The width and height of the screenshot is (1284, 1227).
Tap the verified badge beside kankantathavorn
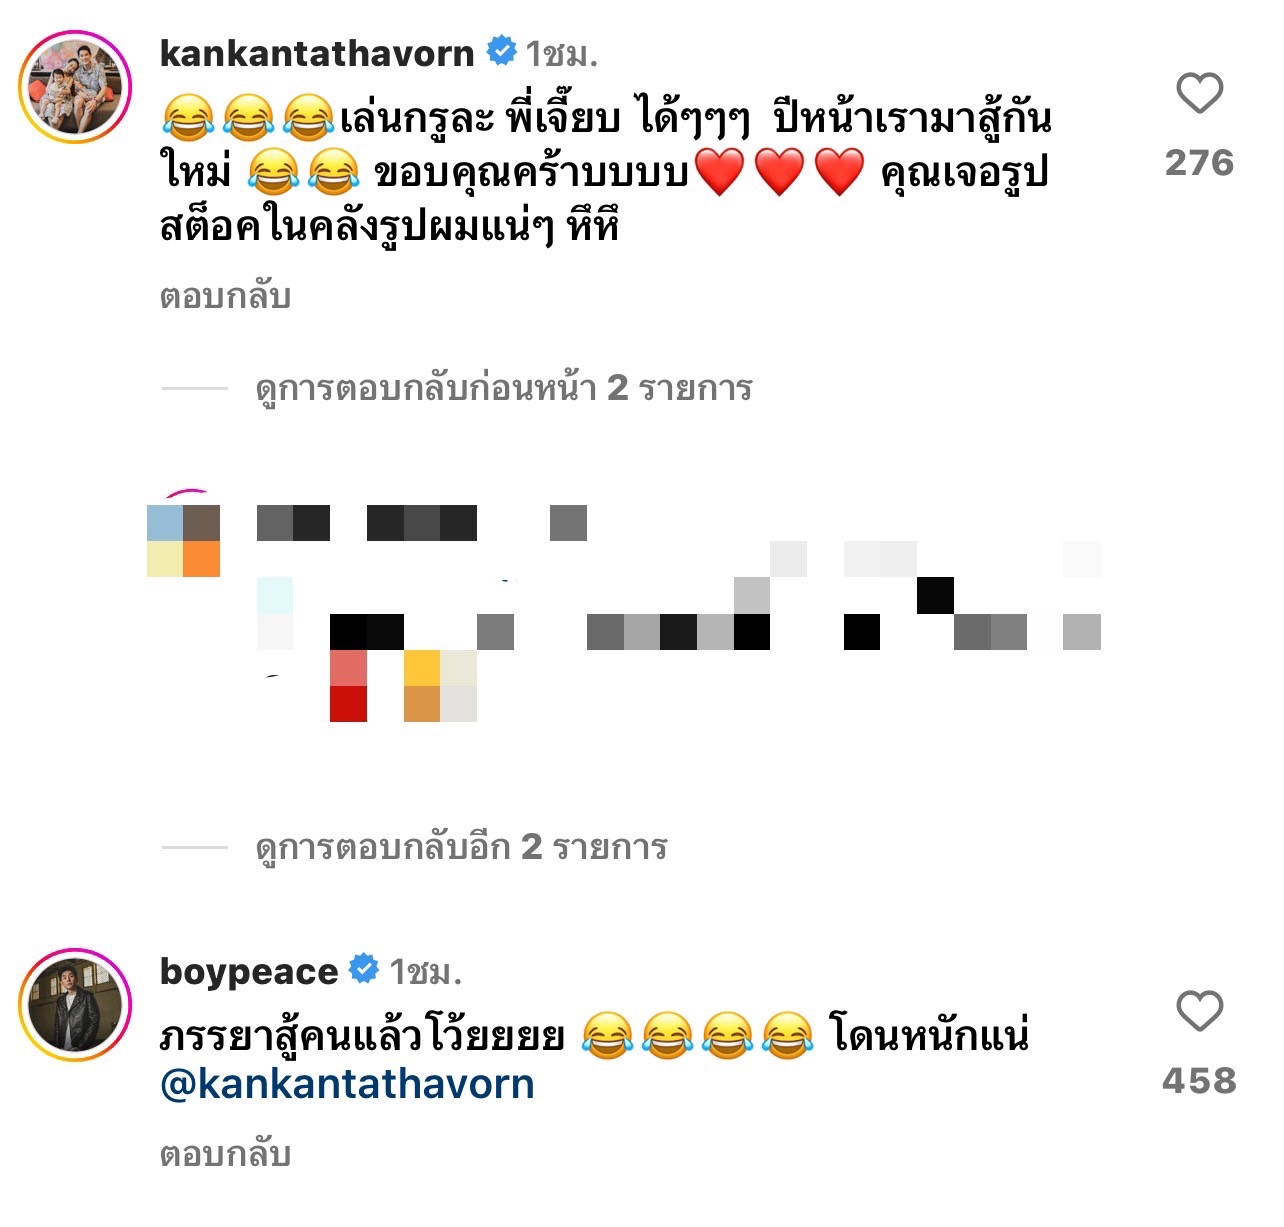pos(502,51)
